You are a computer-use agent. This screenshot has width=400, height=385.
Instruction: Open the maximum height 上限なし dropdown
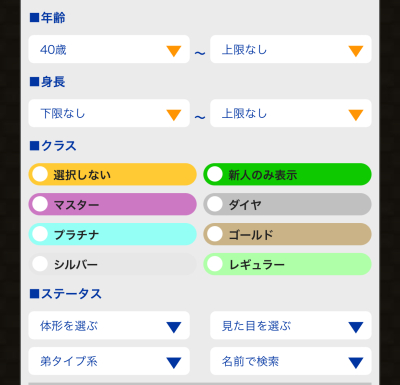point(291,113)
